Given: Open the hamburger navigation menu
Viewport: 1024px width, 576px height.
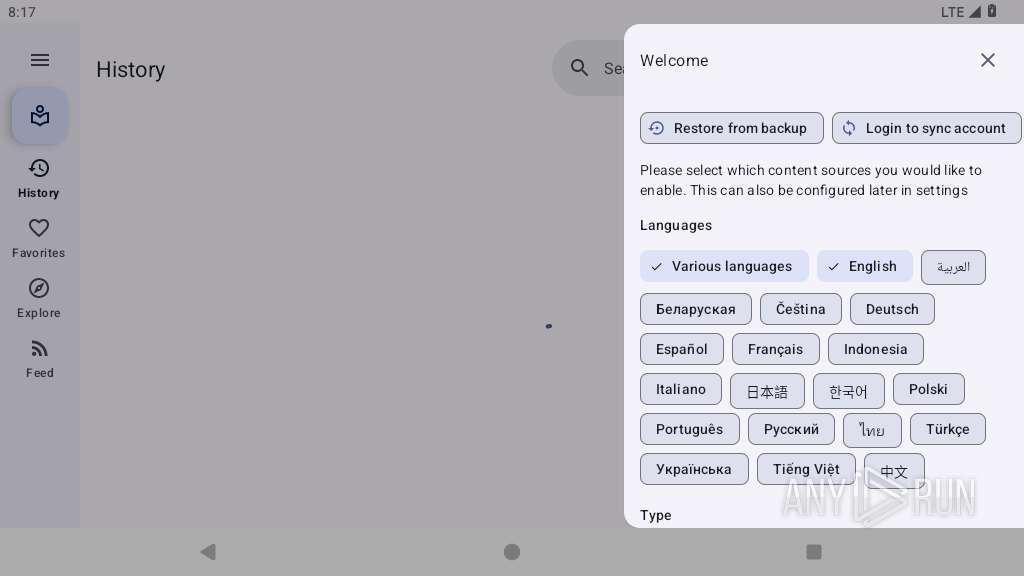Looking at the screenshot, I should pyautogui.click(x=40, y=60).
